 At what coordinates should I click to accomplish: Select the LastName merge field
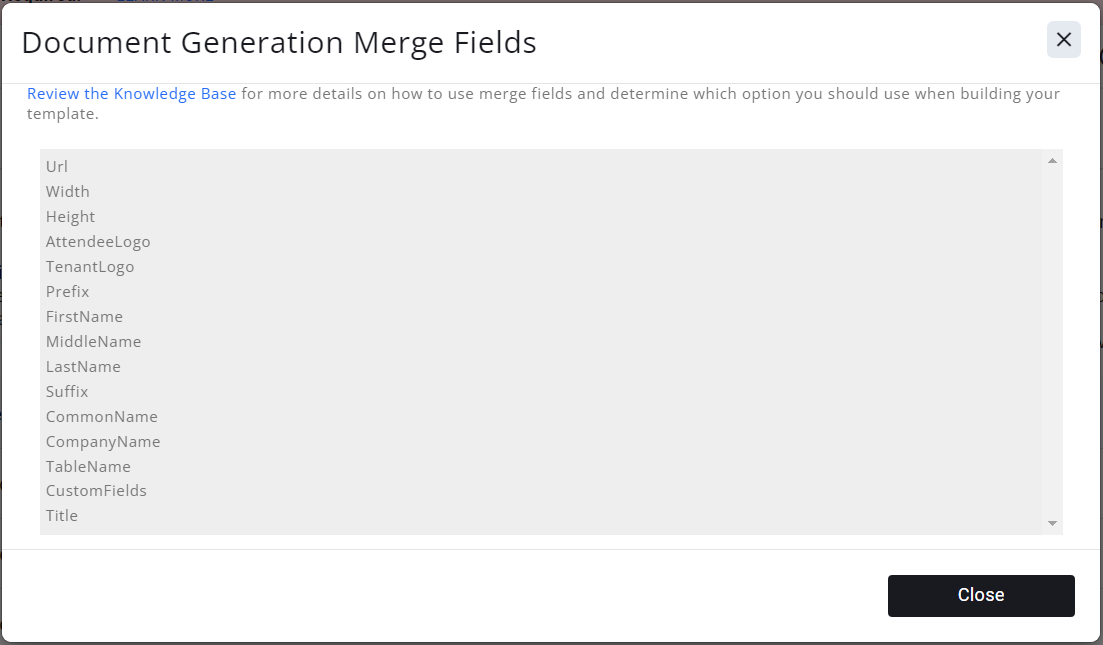[83, 367]
